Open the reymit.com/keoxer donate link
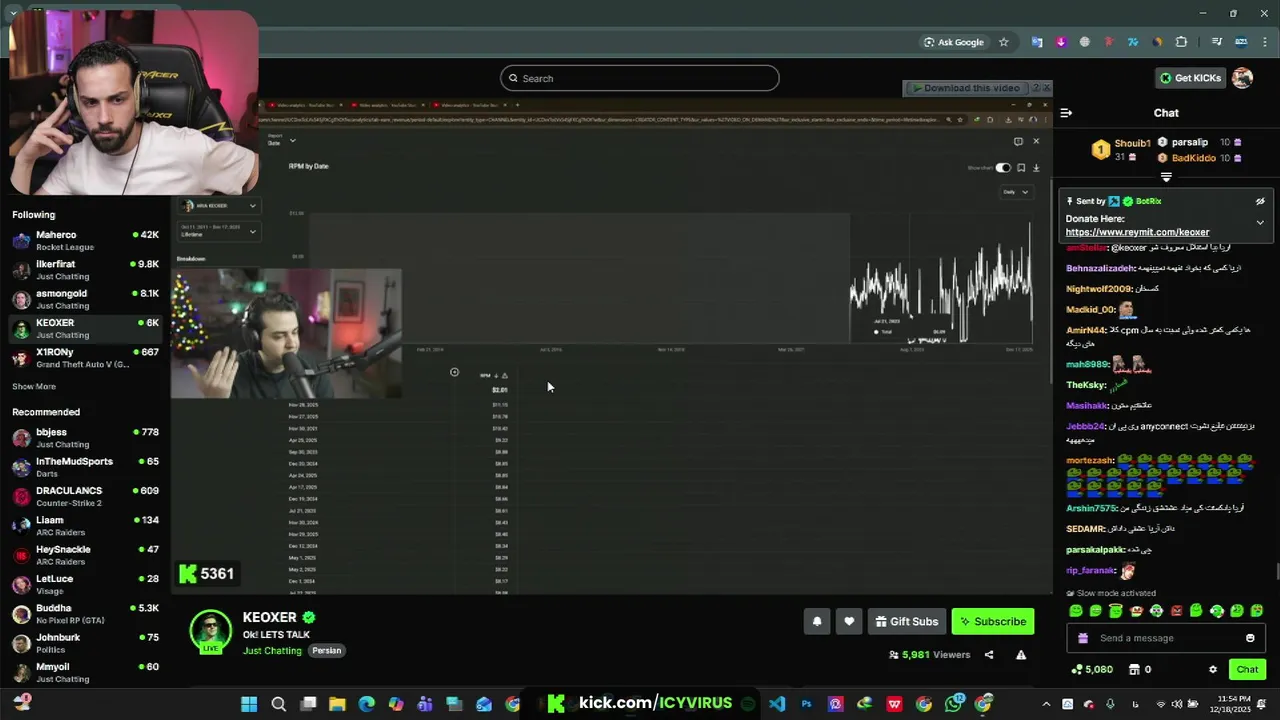 (1137, 232)
